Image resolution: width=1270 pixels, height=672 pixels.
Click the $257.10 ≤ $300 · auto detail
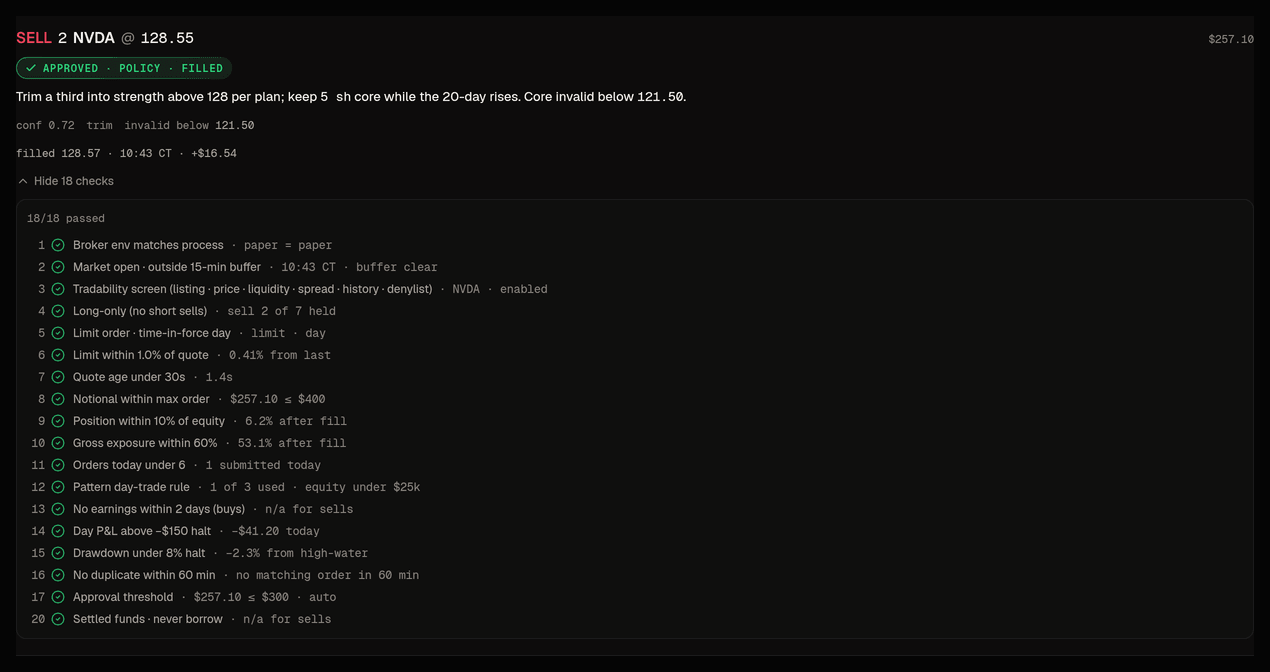[265, 597]
